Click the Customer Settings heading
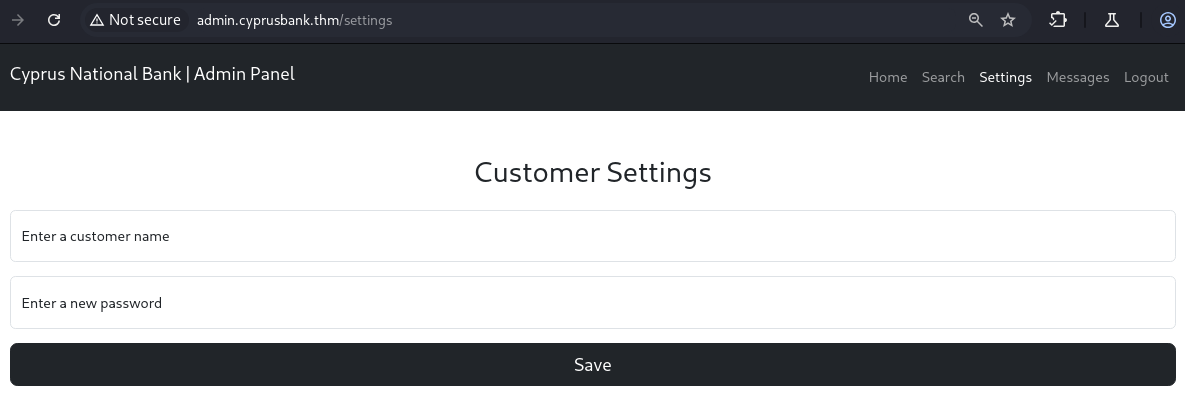The height and width of the screenshot is (400, 1185). pos(592,172)
